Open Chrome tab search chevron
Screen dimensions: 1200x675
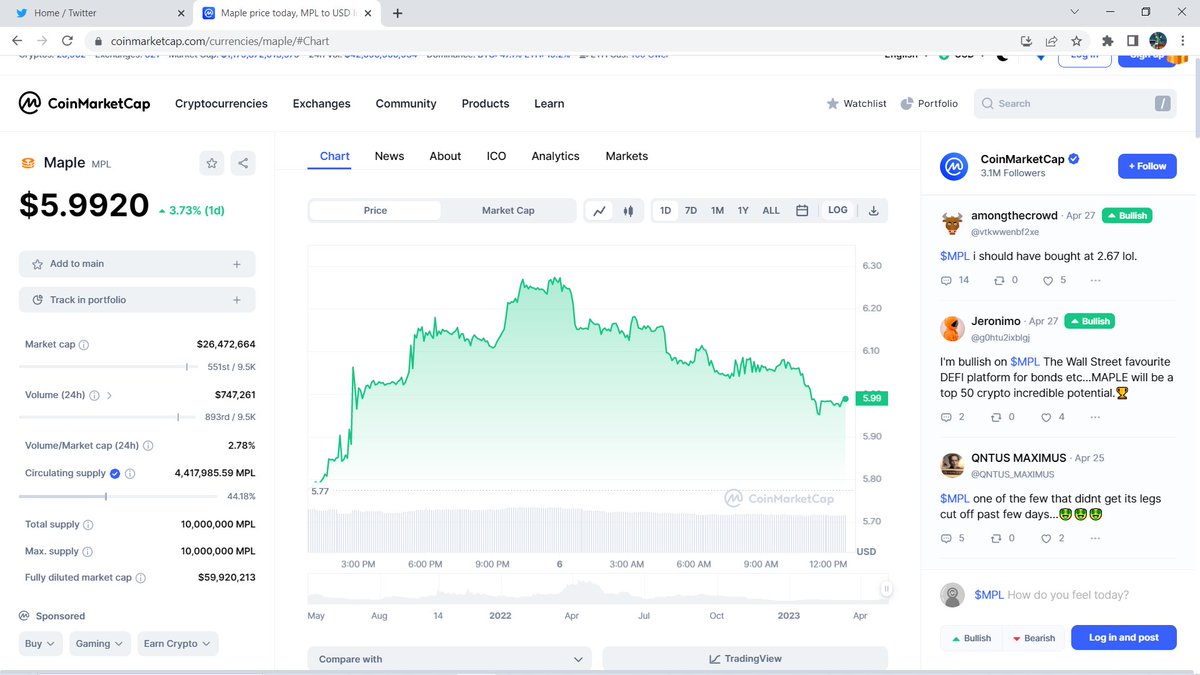[x=1074, y=12]
